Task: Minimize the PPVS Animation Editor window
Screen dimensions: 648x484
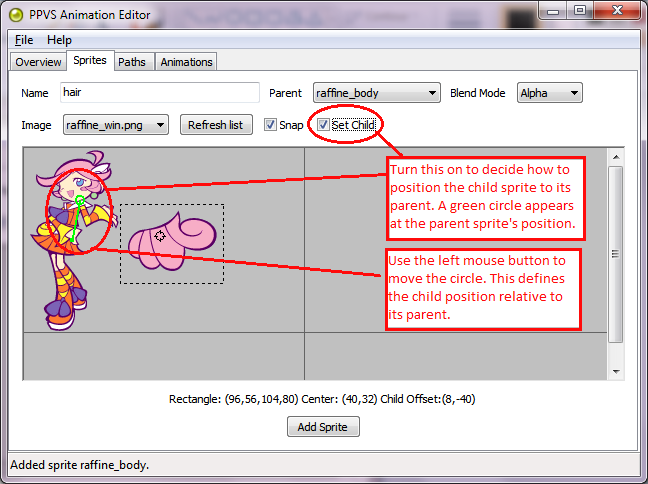Action: click(x=553, y=11)
